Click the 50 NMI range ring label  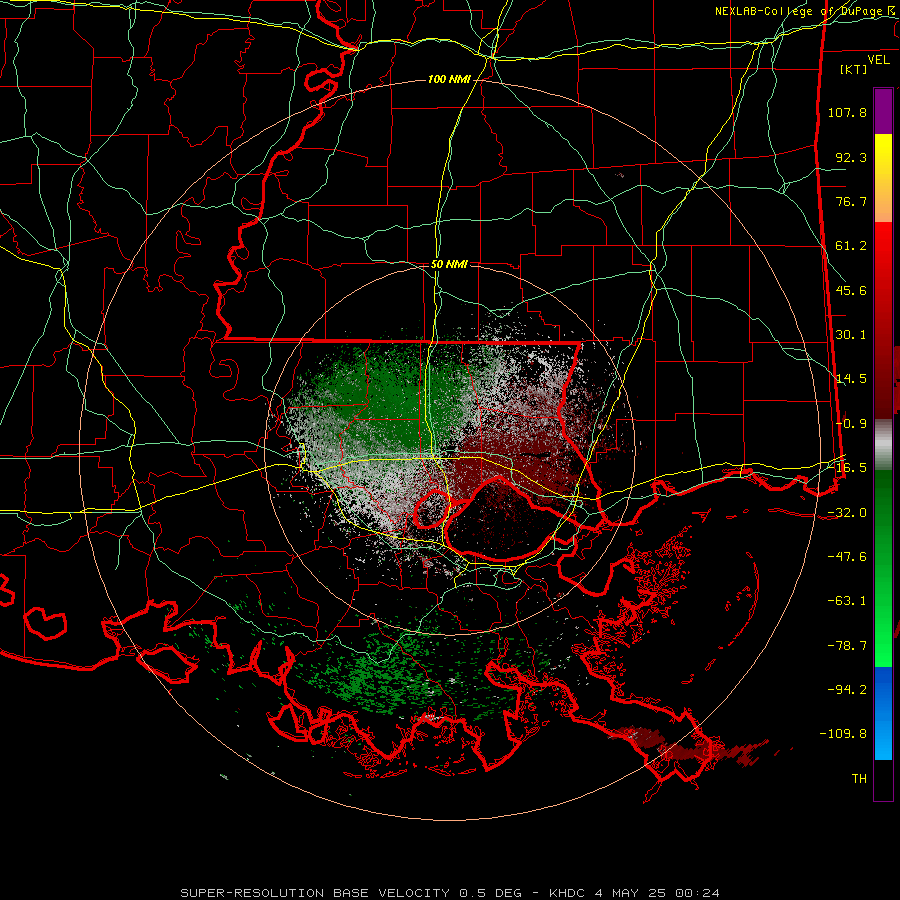click(449, 265)
